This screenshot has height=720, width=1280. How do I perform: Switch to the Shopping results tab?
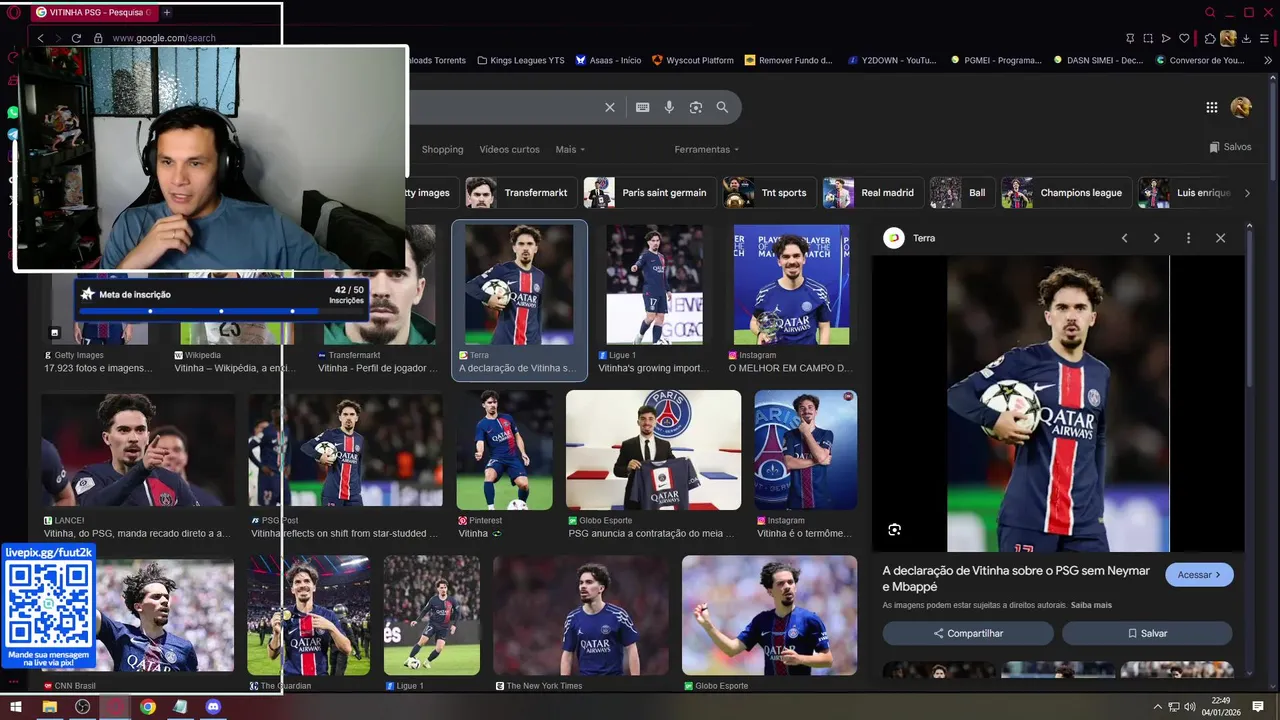[442, 149]
